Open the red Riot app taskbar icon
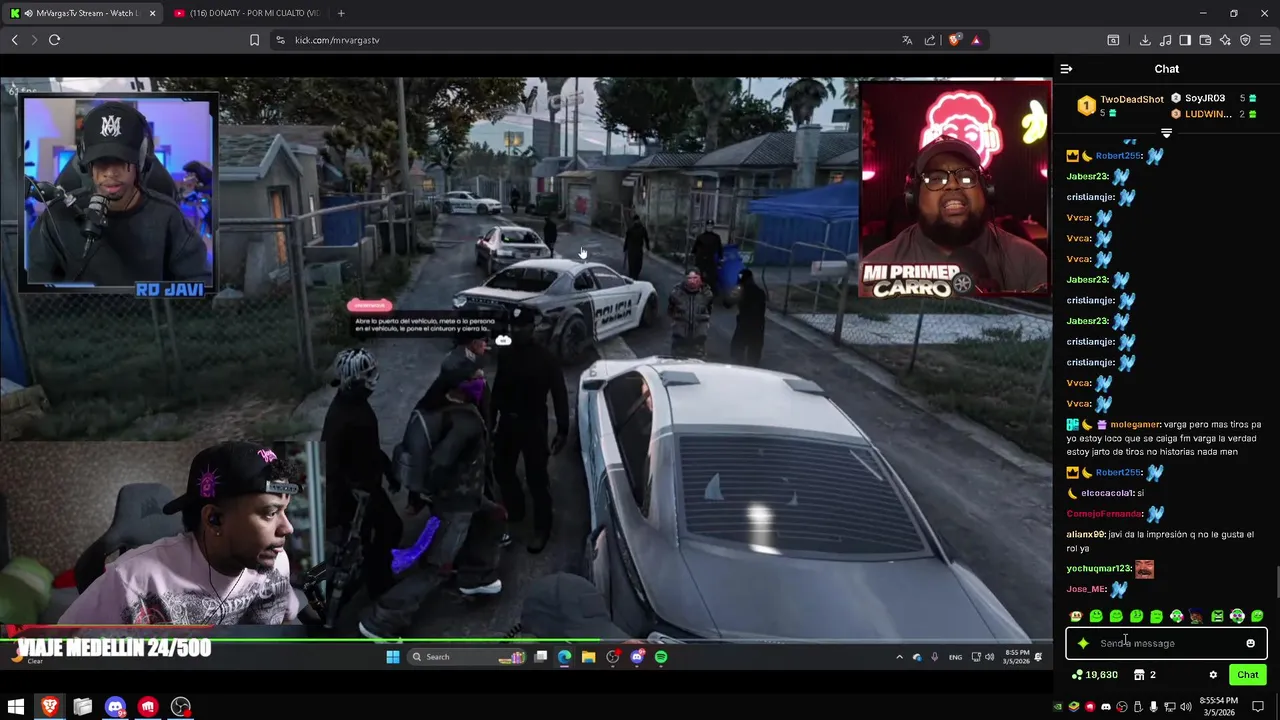This screenshot has height=720, width=1280. pyautogui.click(x=148, y=707)
